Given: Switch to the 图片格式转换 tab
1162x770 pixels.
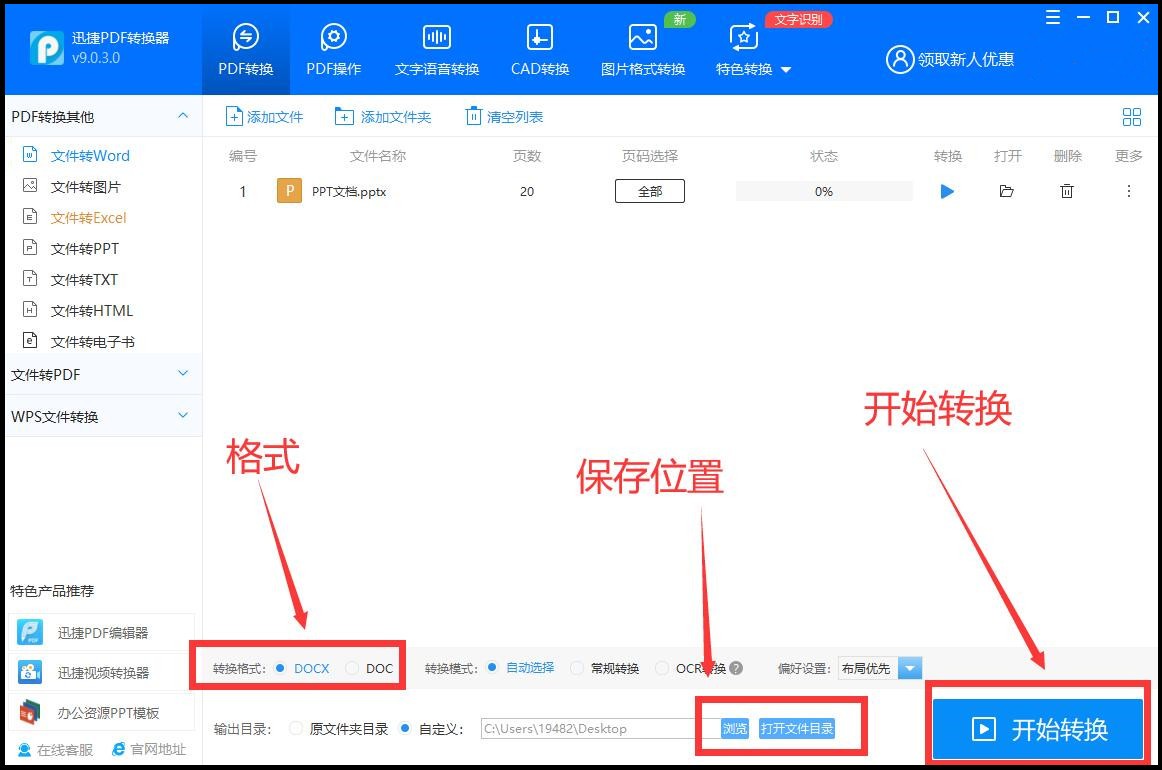Looking at the screenshot, I should click(x=642, y=47).
